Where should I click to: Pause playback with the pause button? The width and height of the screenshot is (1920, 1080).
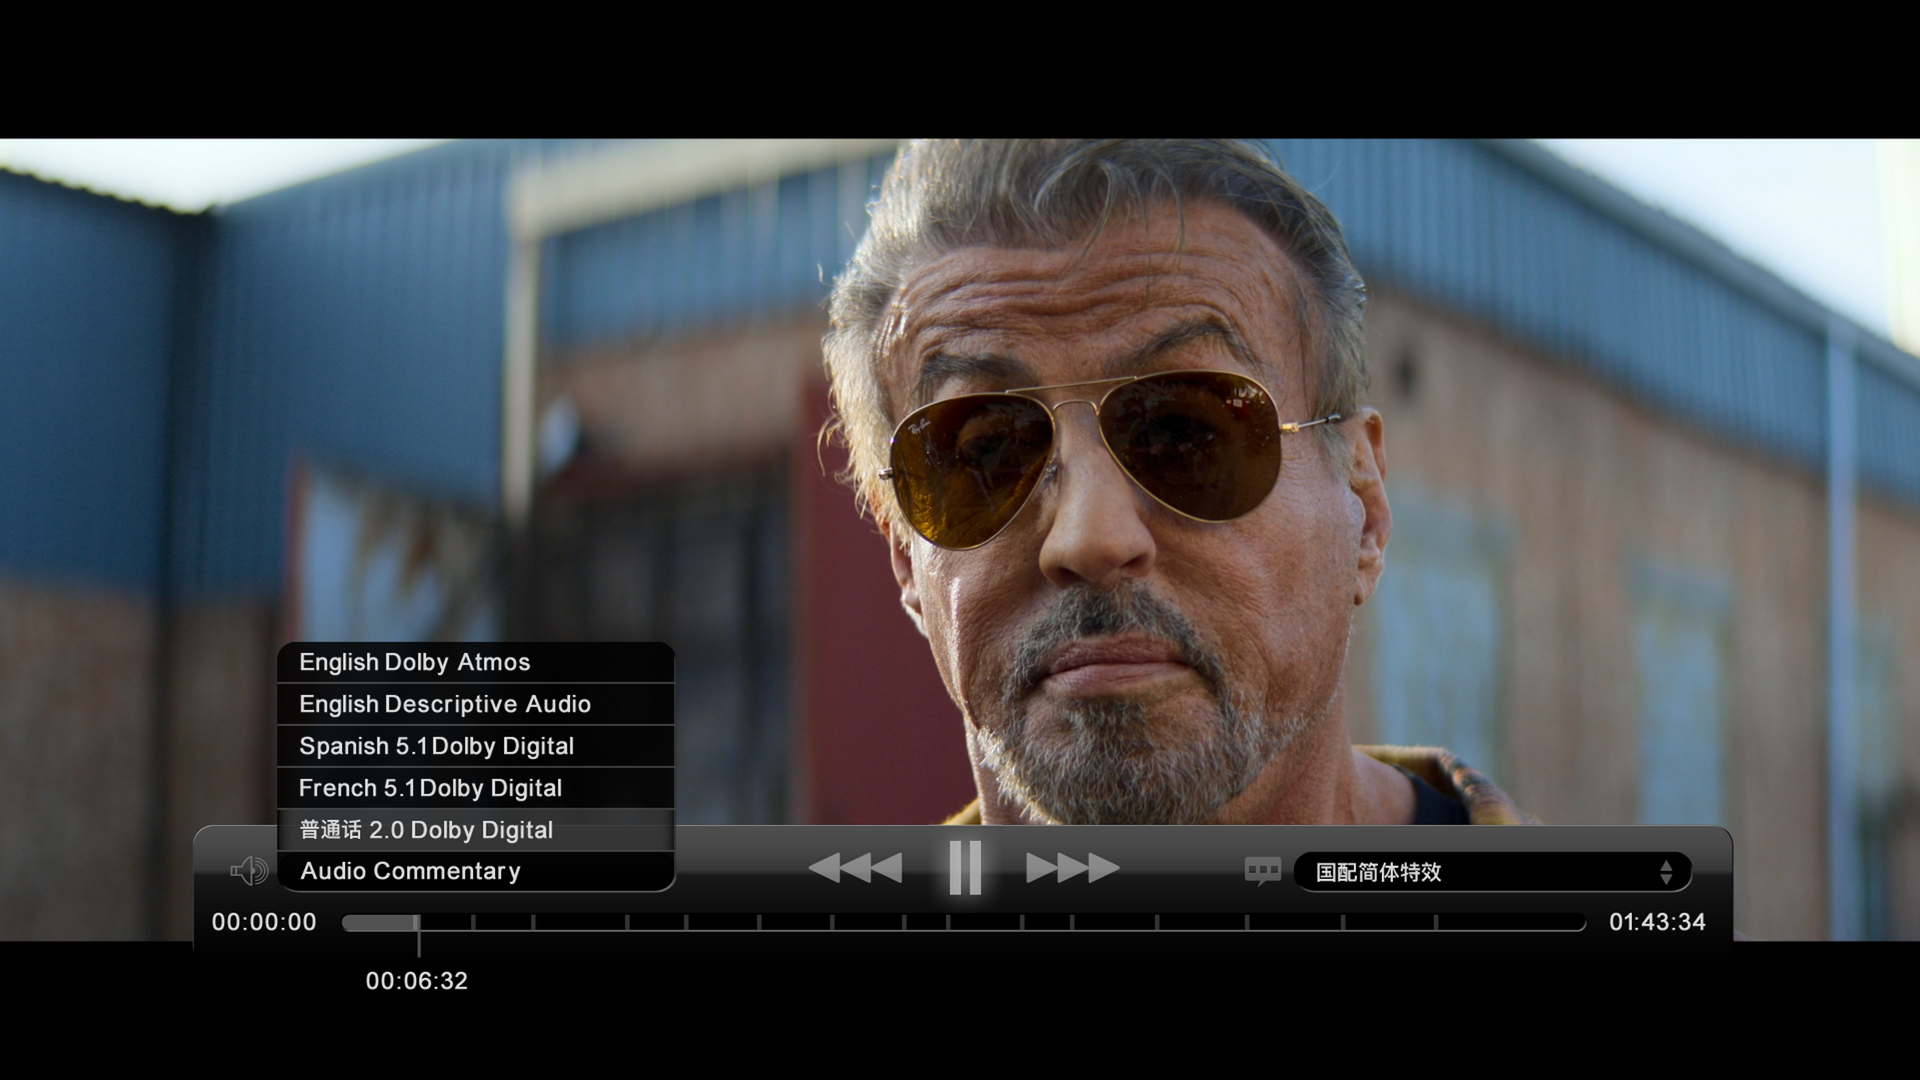[964, 867]
